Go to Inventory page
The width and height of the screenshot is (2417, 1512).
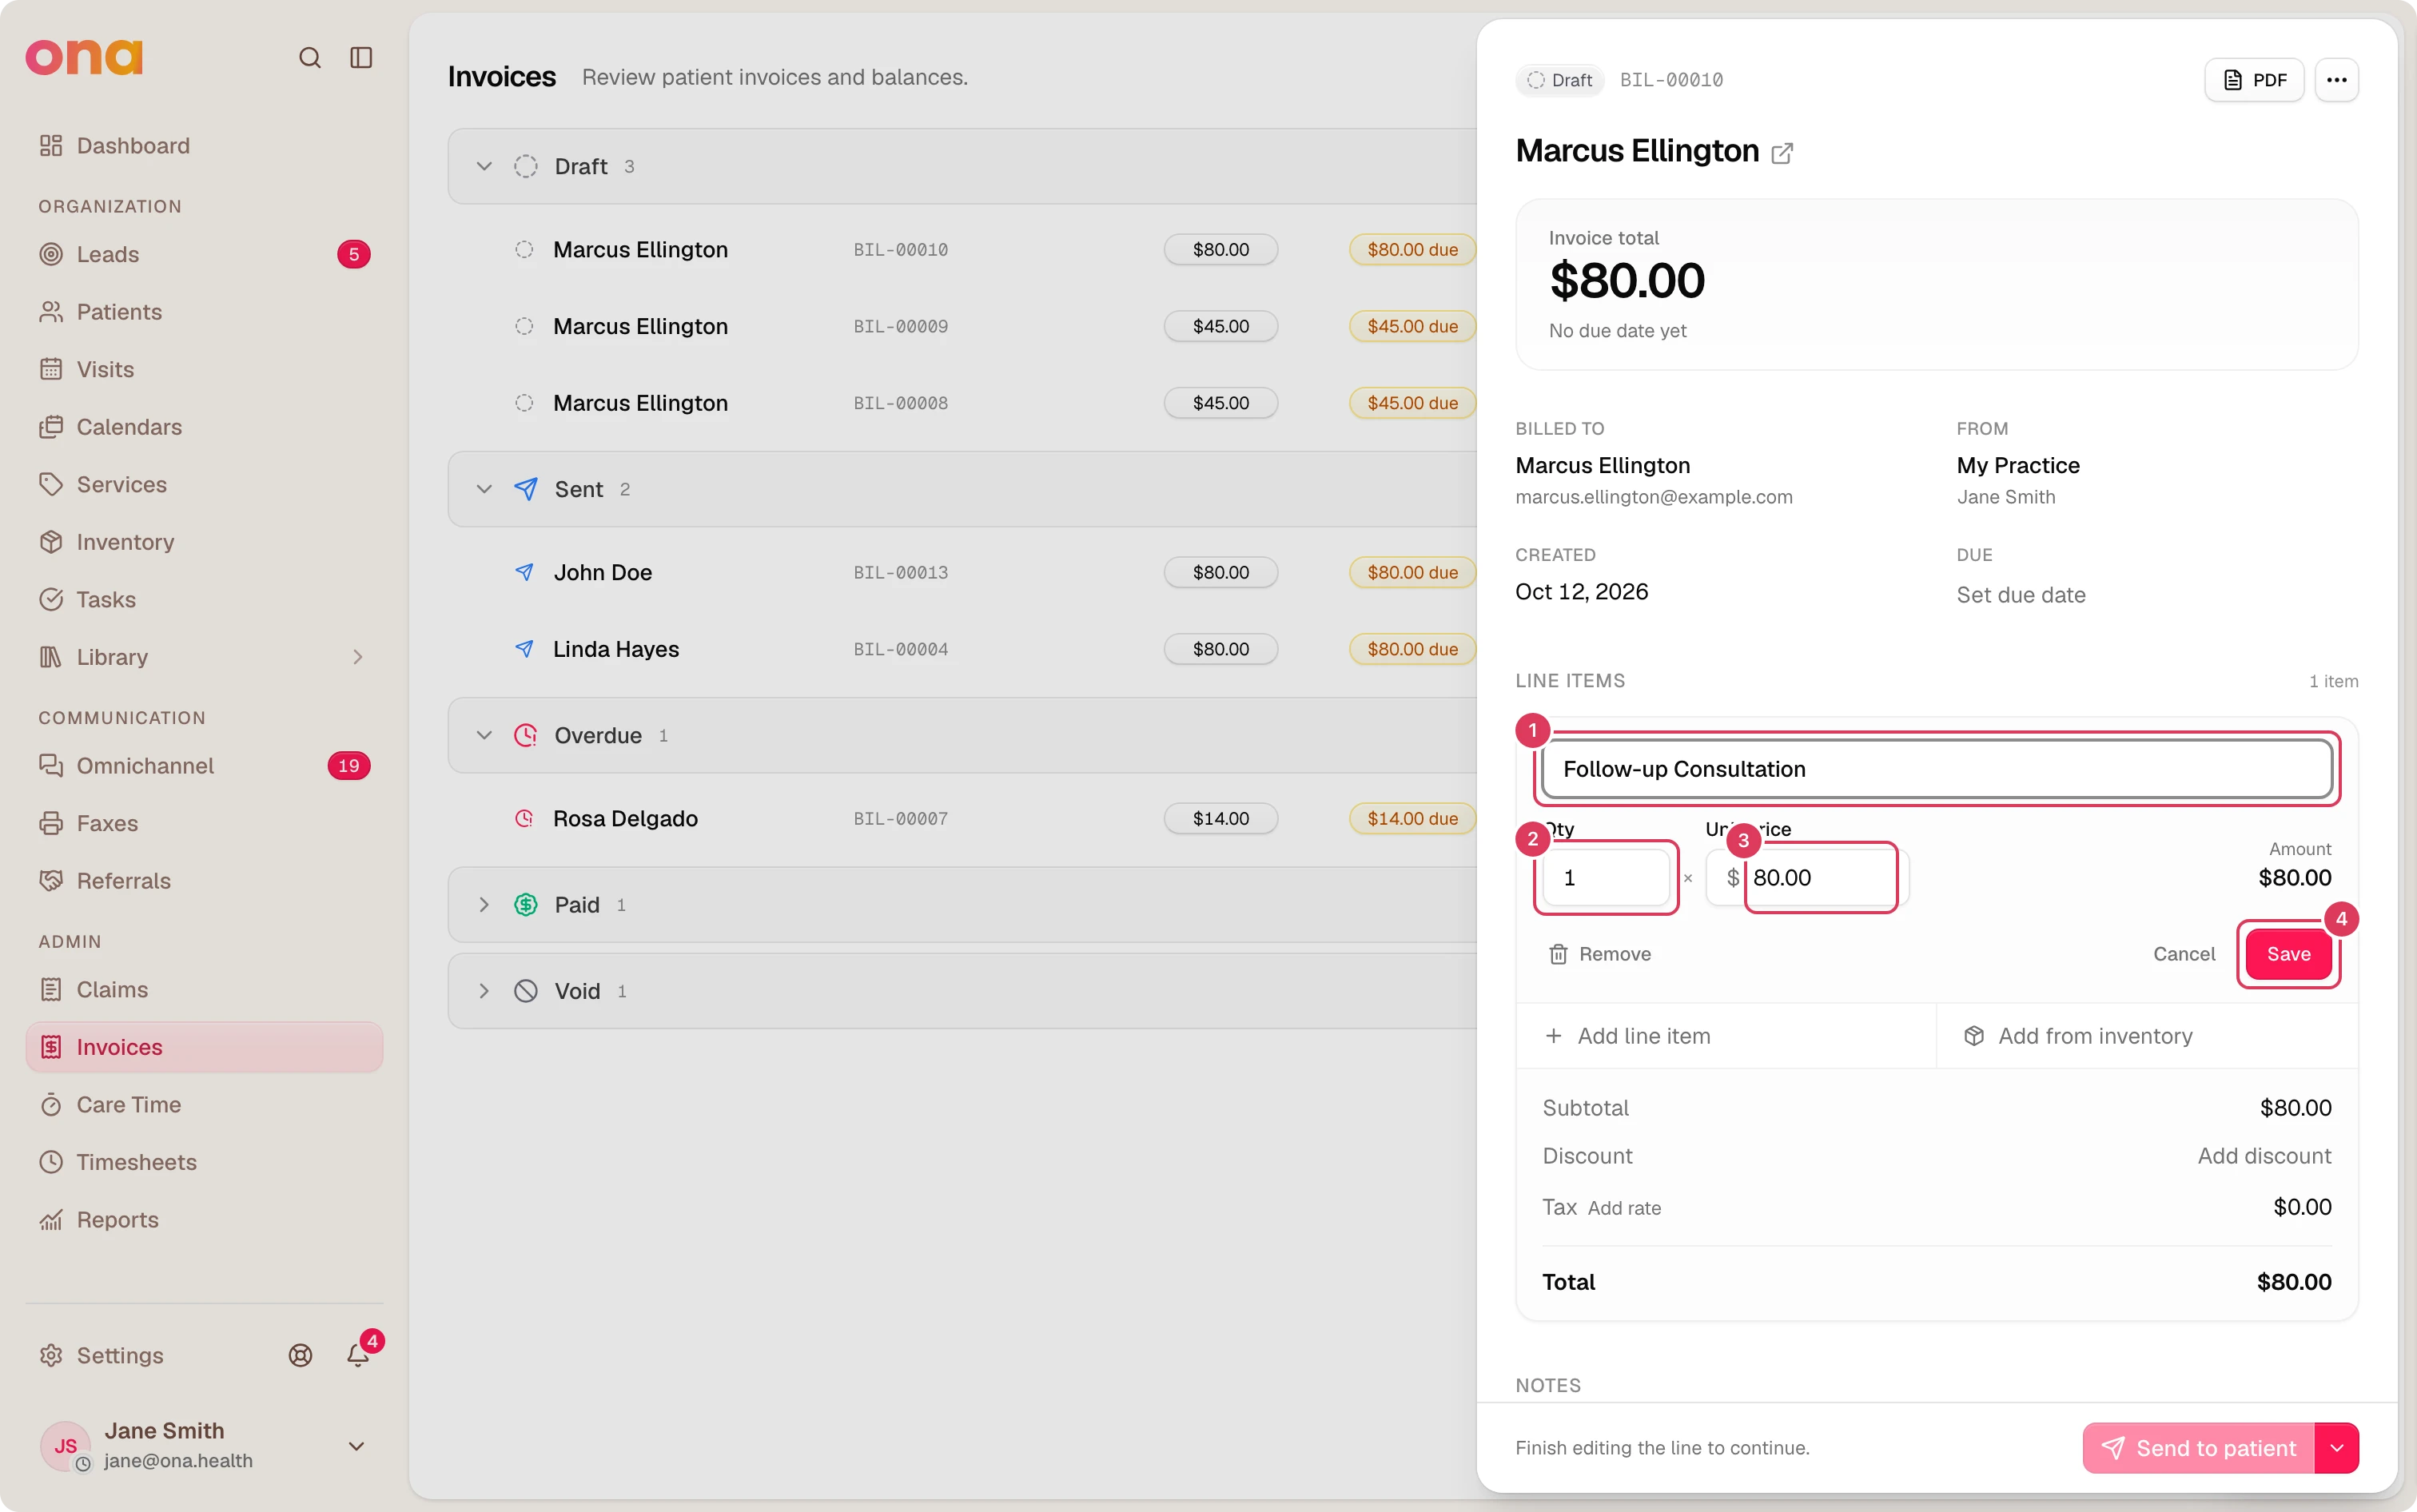pyautogui.click(x=204, y=542)
